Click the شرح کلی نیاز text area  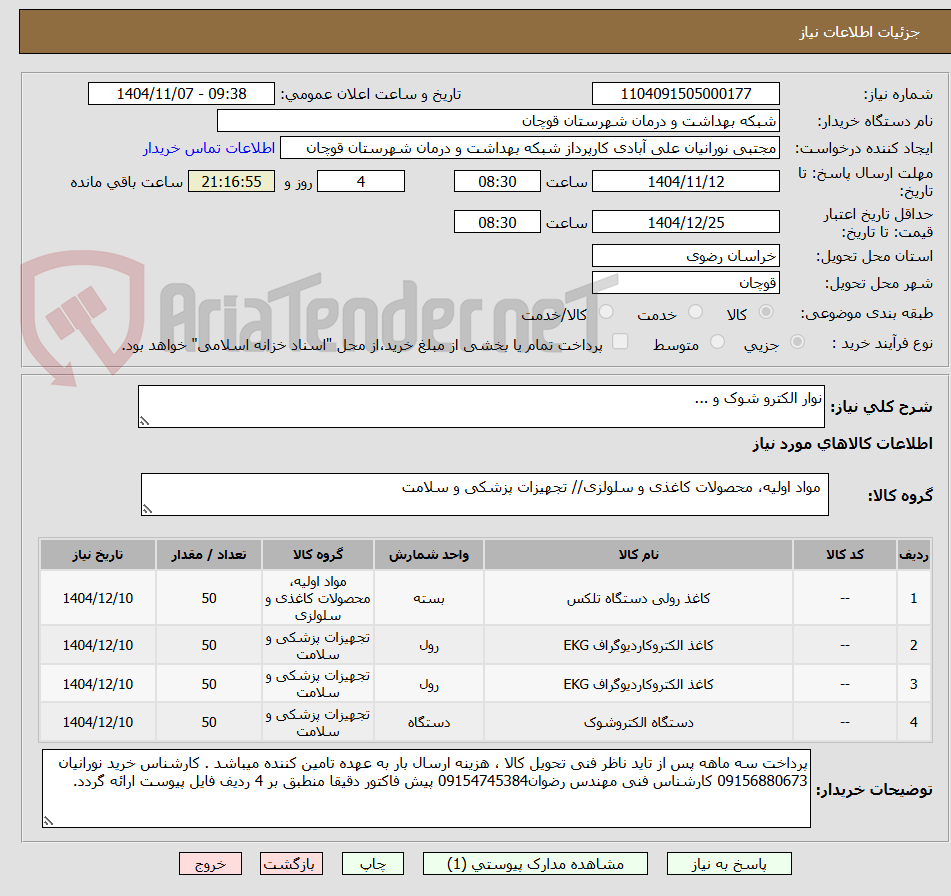481,406
